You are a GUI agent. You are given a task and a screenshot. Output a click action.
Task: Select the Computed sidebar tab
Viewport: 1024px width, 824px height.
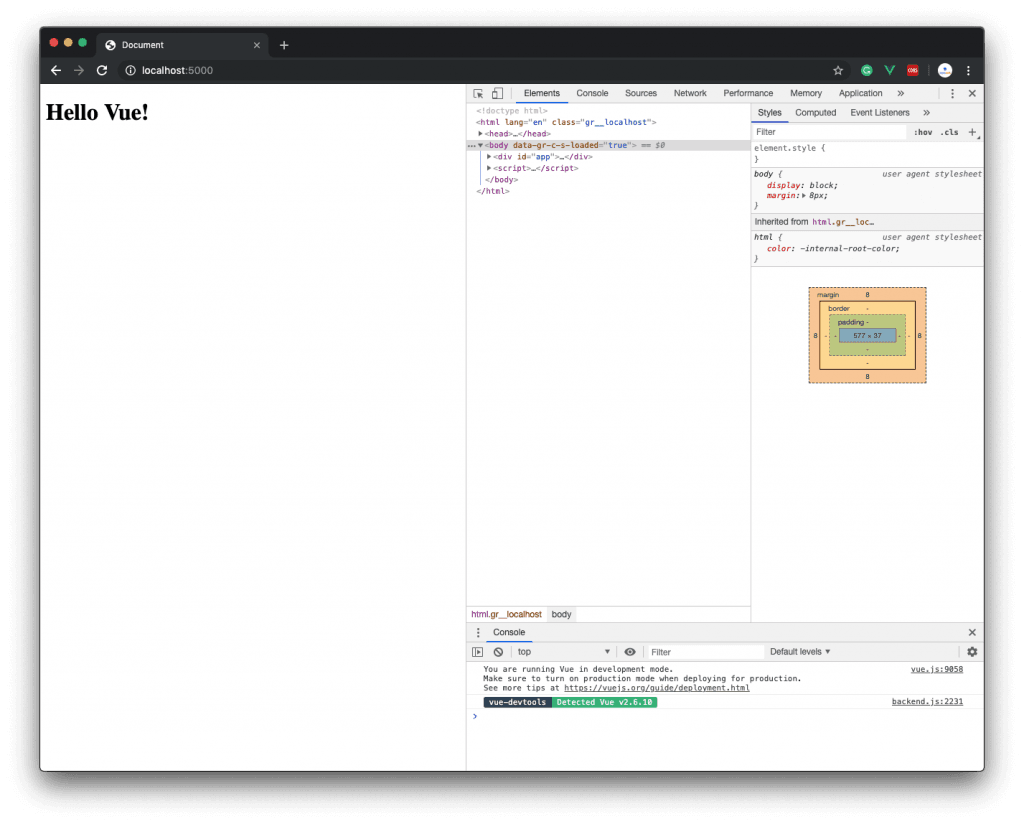pos(816,112)
